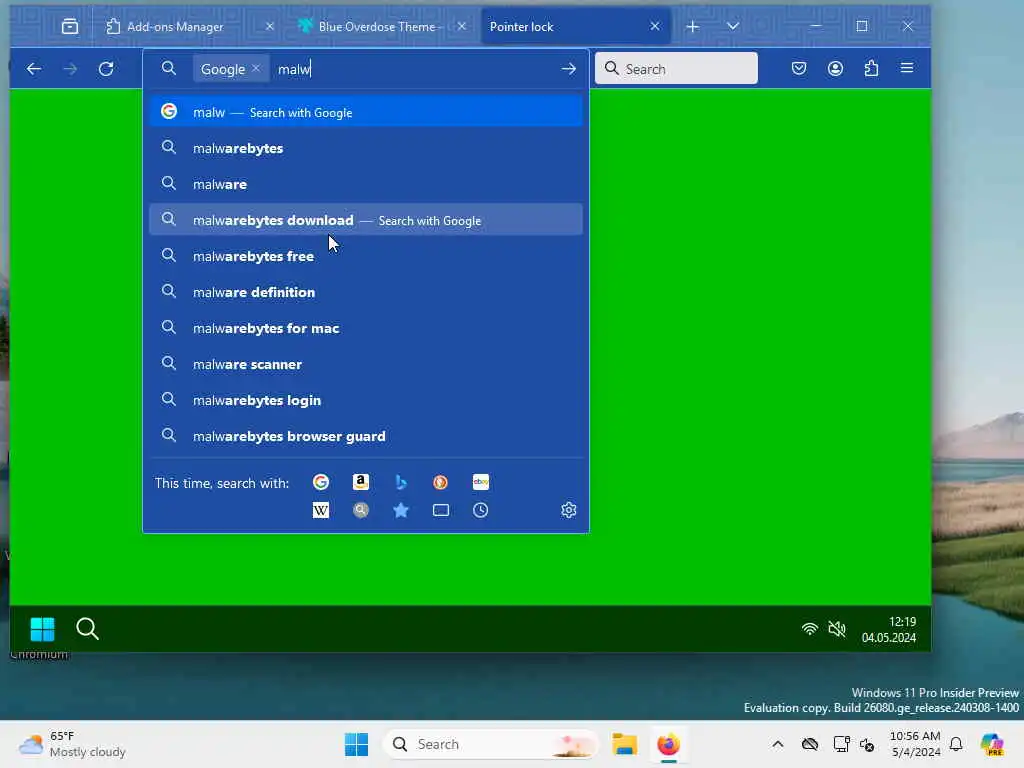
Task: Click the Firefox back arrow button
Action: 34,69
